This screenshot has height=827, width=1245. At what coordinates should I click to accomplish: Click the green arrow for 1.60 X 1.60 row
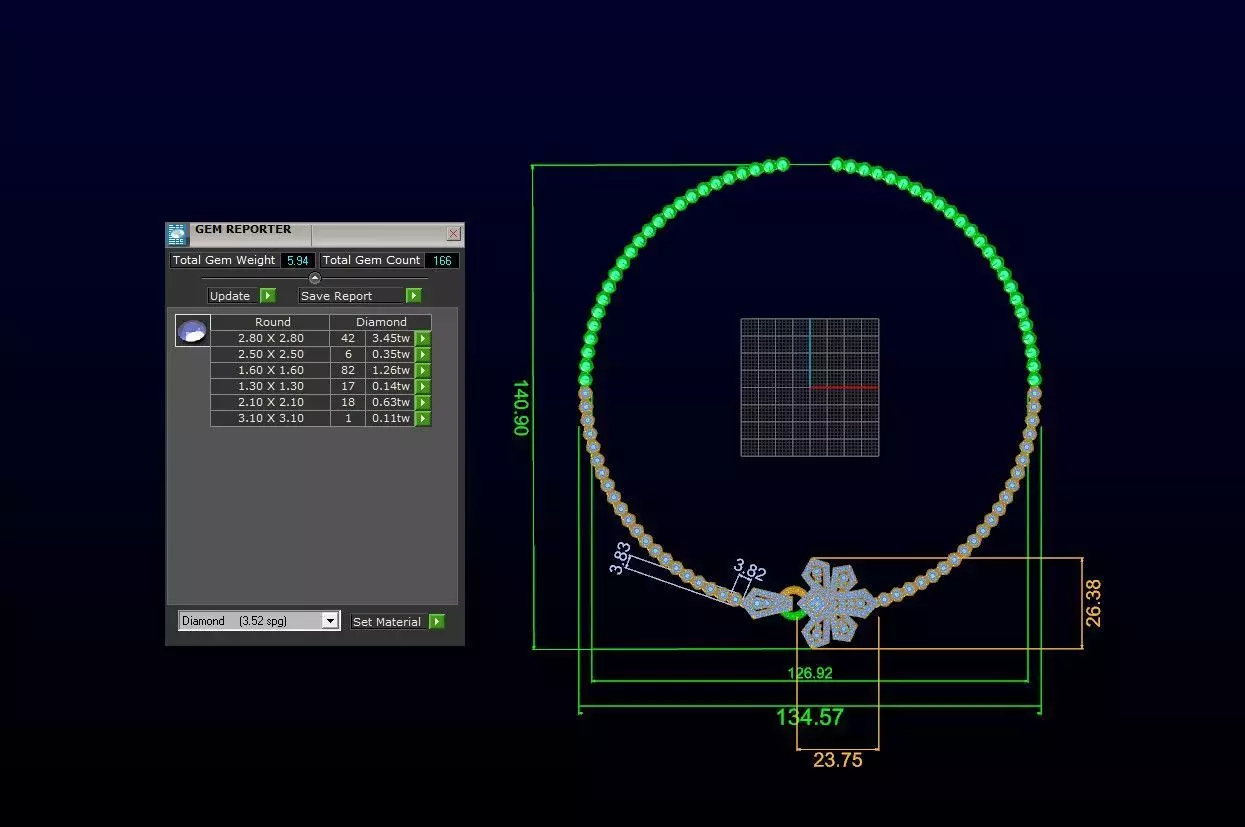[x=423, y=371]
